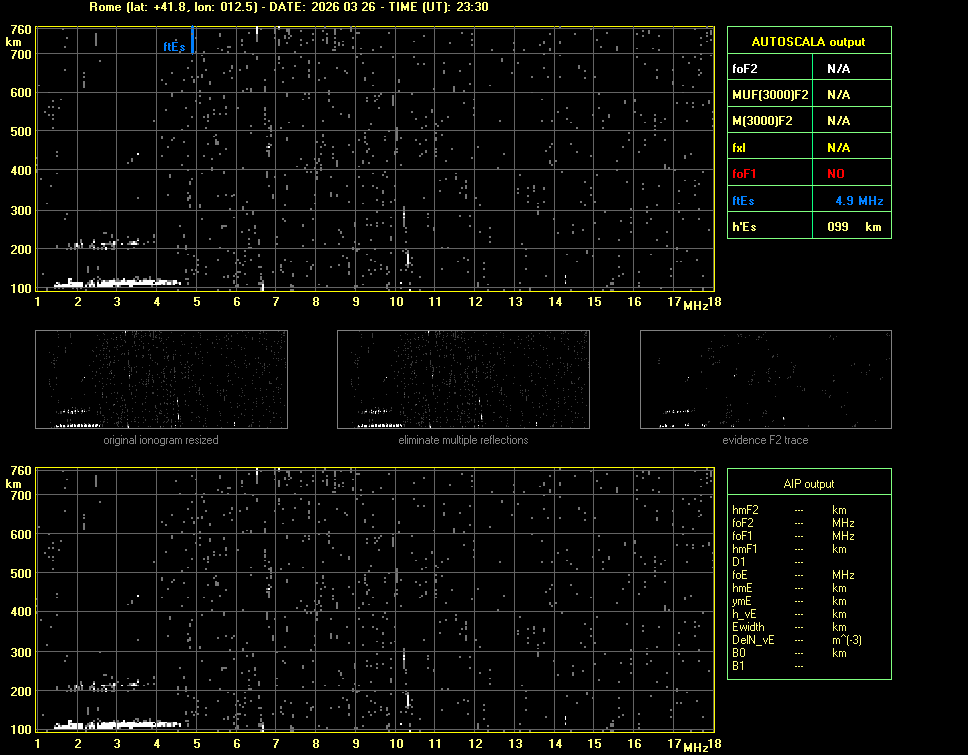
Task: Select the yellow fxI label
Action: coord(740,147)
